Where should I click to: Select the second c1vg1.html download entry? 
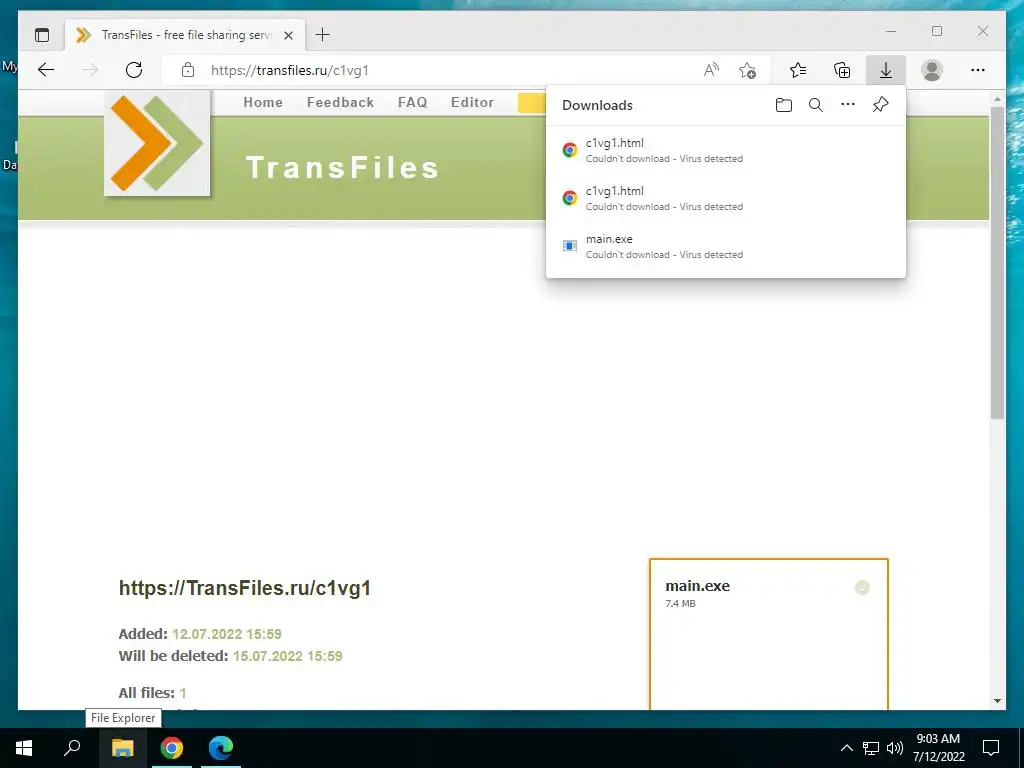[x=726, y=198]
